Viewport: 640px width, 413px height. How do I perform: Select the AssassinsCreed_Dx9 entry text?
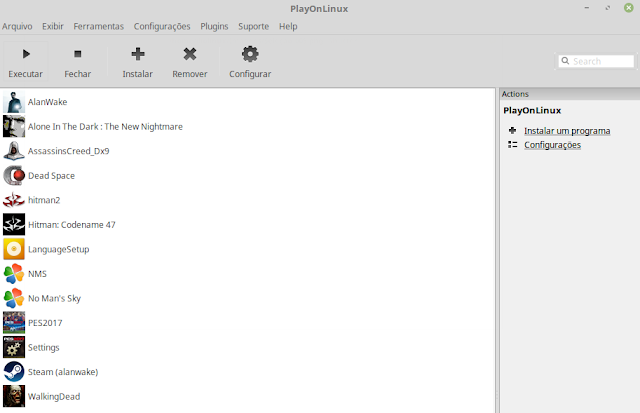point(69,151)
